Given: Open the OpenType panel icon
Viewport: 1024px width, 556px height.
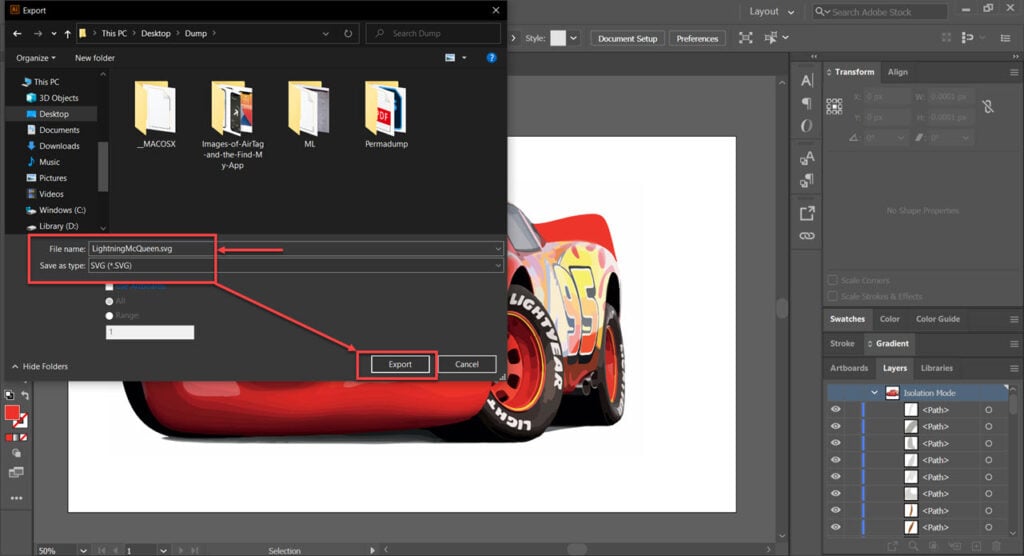Looking at the screenshot, I should [x=807, y=125].
